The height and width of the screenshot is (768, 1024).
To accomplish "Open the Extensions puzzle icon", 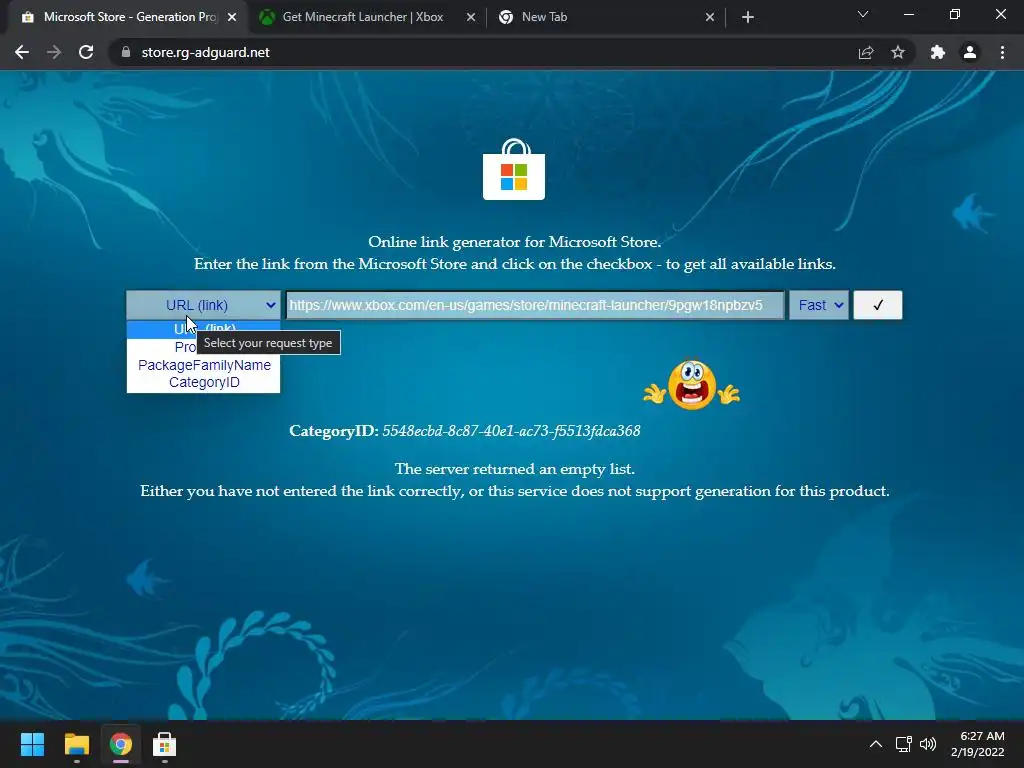I will pos(938,52).
